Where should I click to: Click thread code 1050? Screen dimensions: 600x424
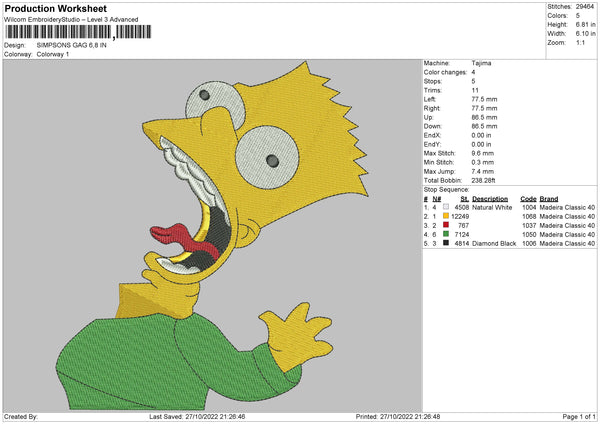coord(529,234)
